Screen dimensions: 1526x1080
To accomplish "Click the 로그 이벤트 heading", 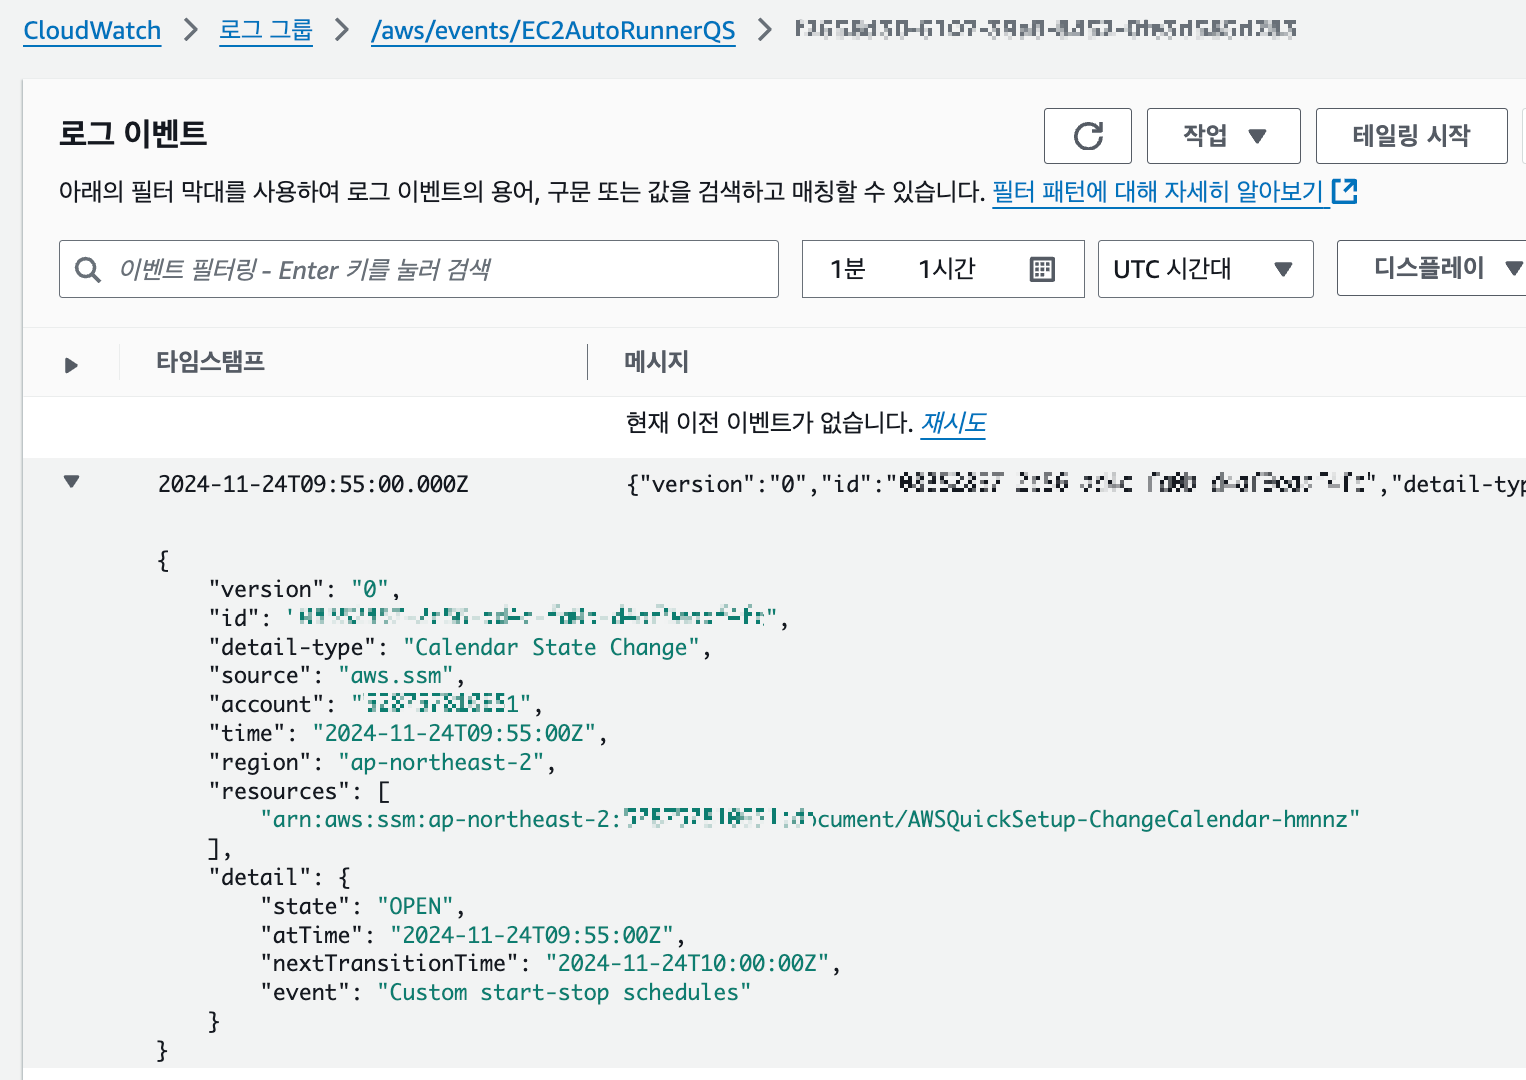I will pos(133,133).
